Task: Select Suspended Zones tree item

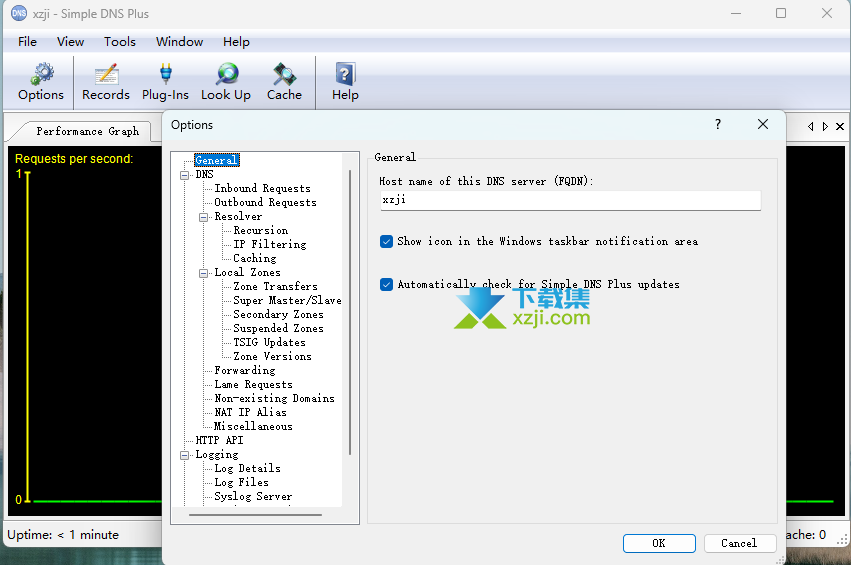Action: coord(278,329)
